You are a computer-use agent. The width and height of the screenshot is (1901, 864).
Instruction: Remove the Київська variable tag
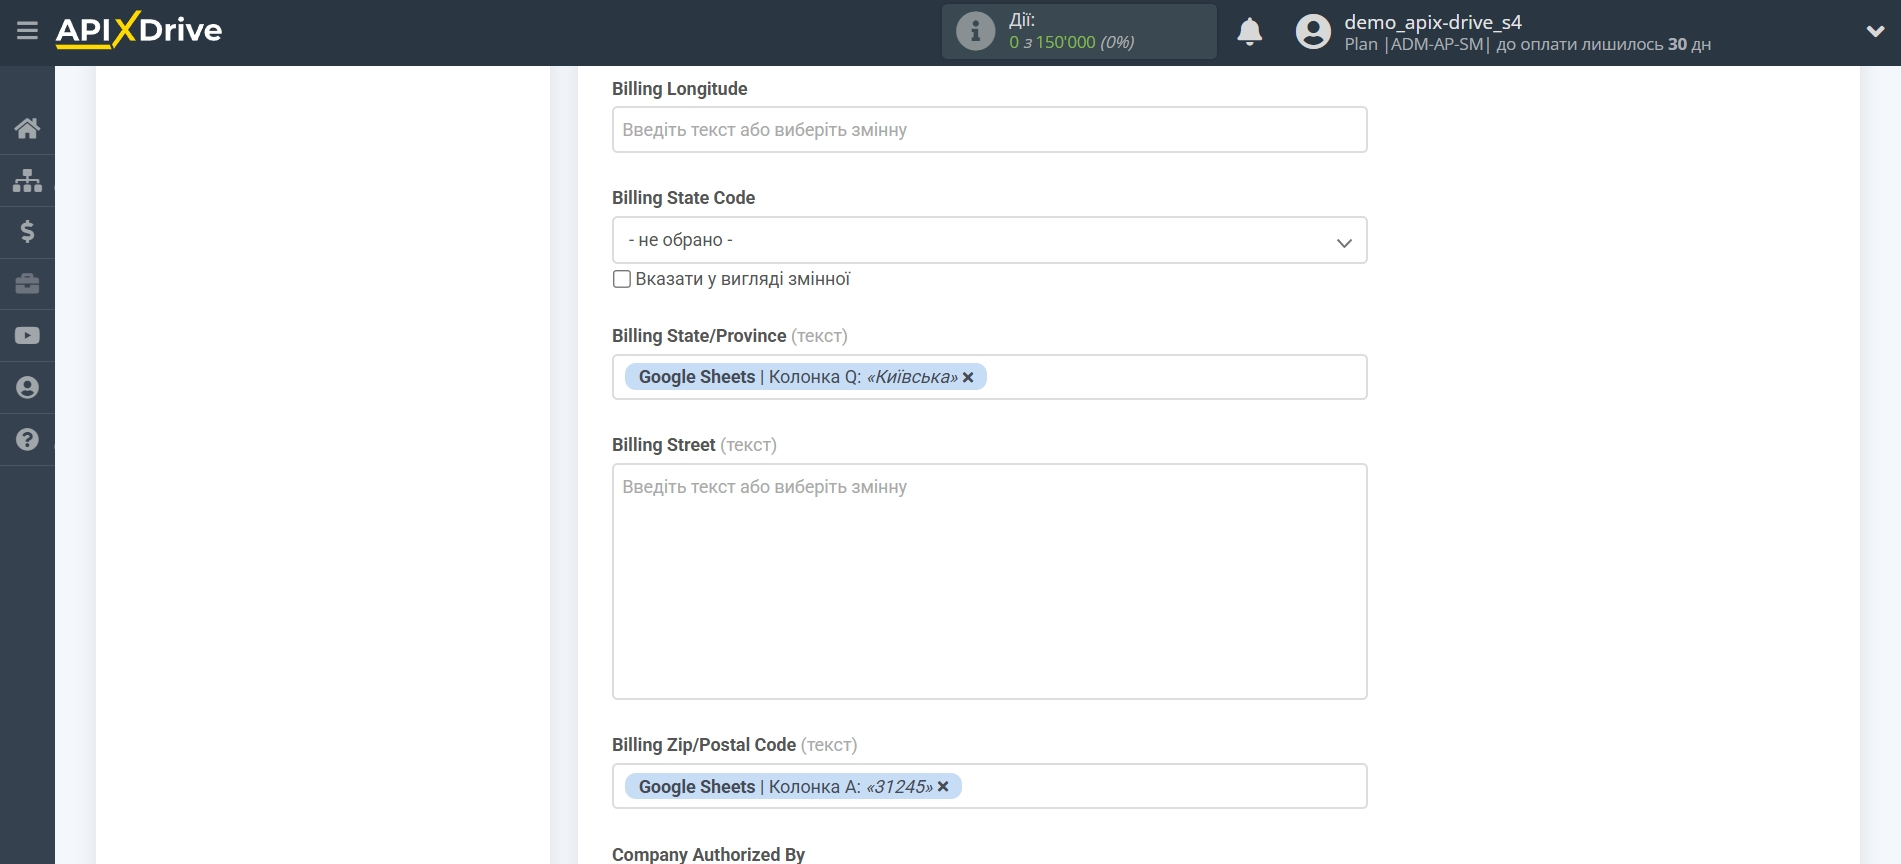coord(968,378)
